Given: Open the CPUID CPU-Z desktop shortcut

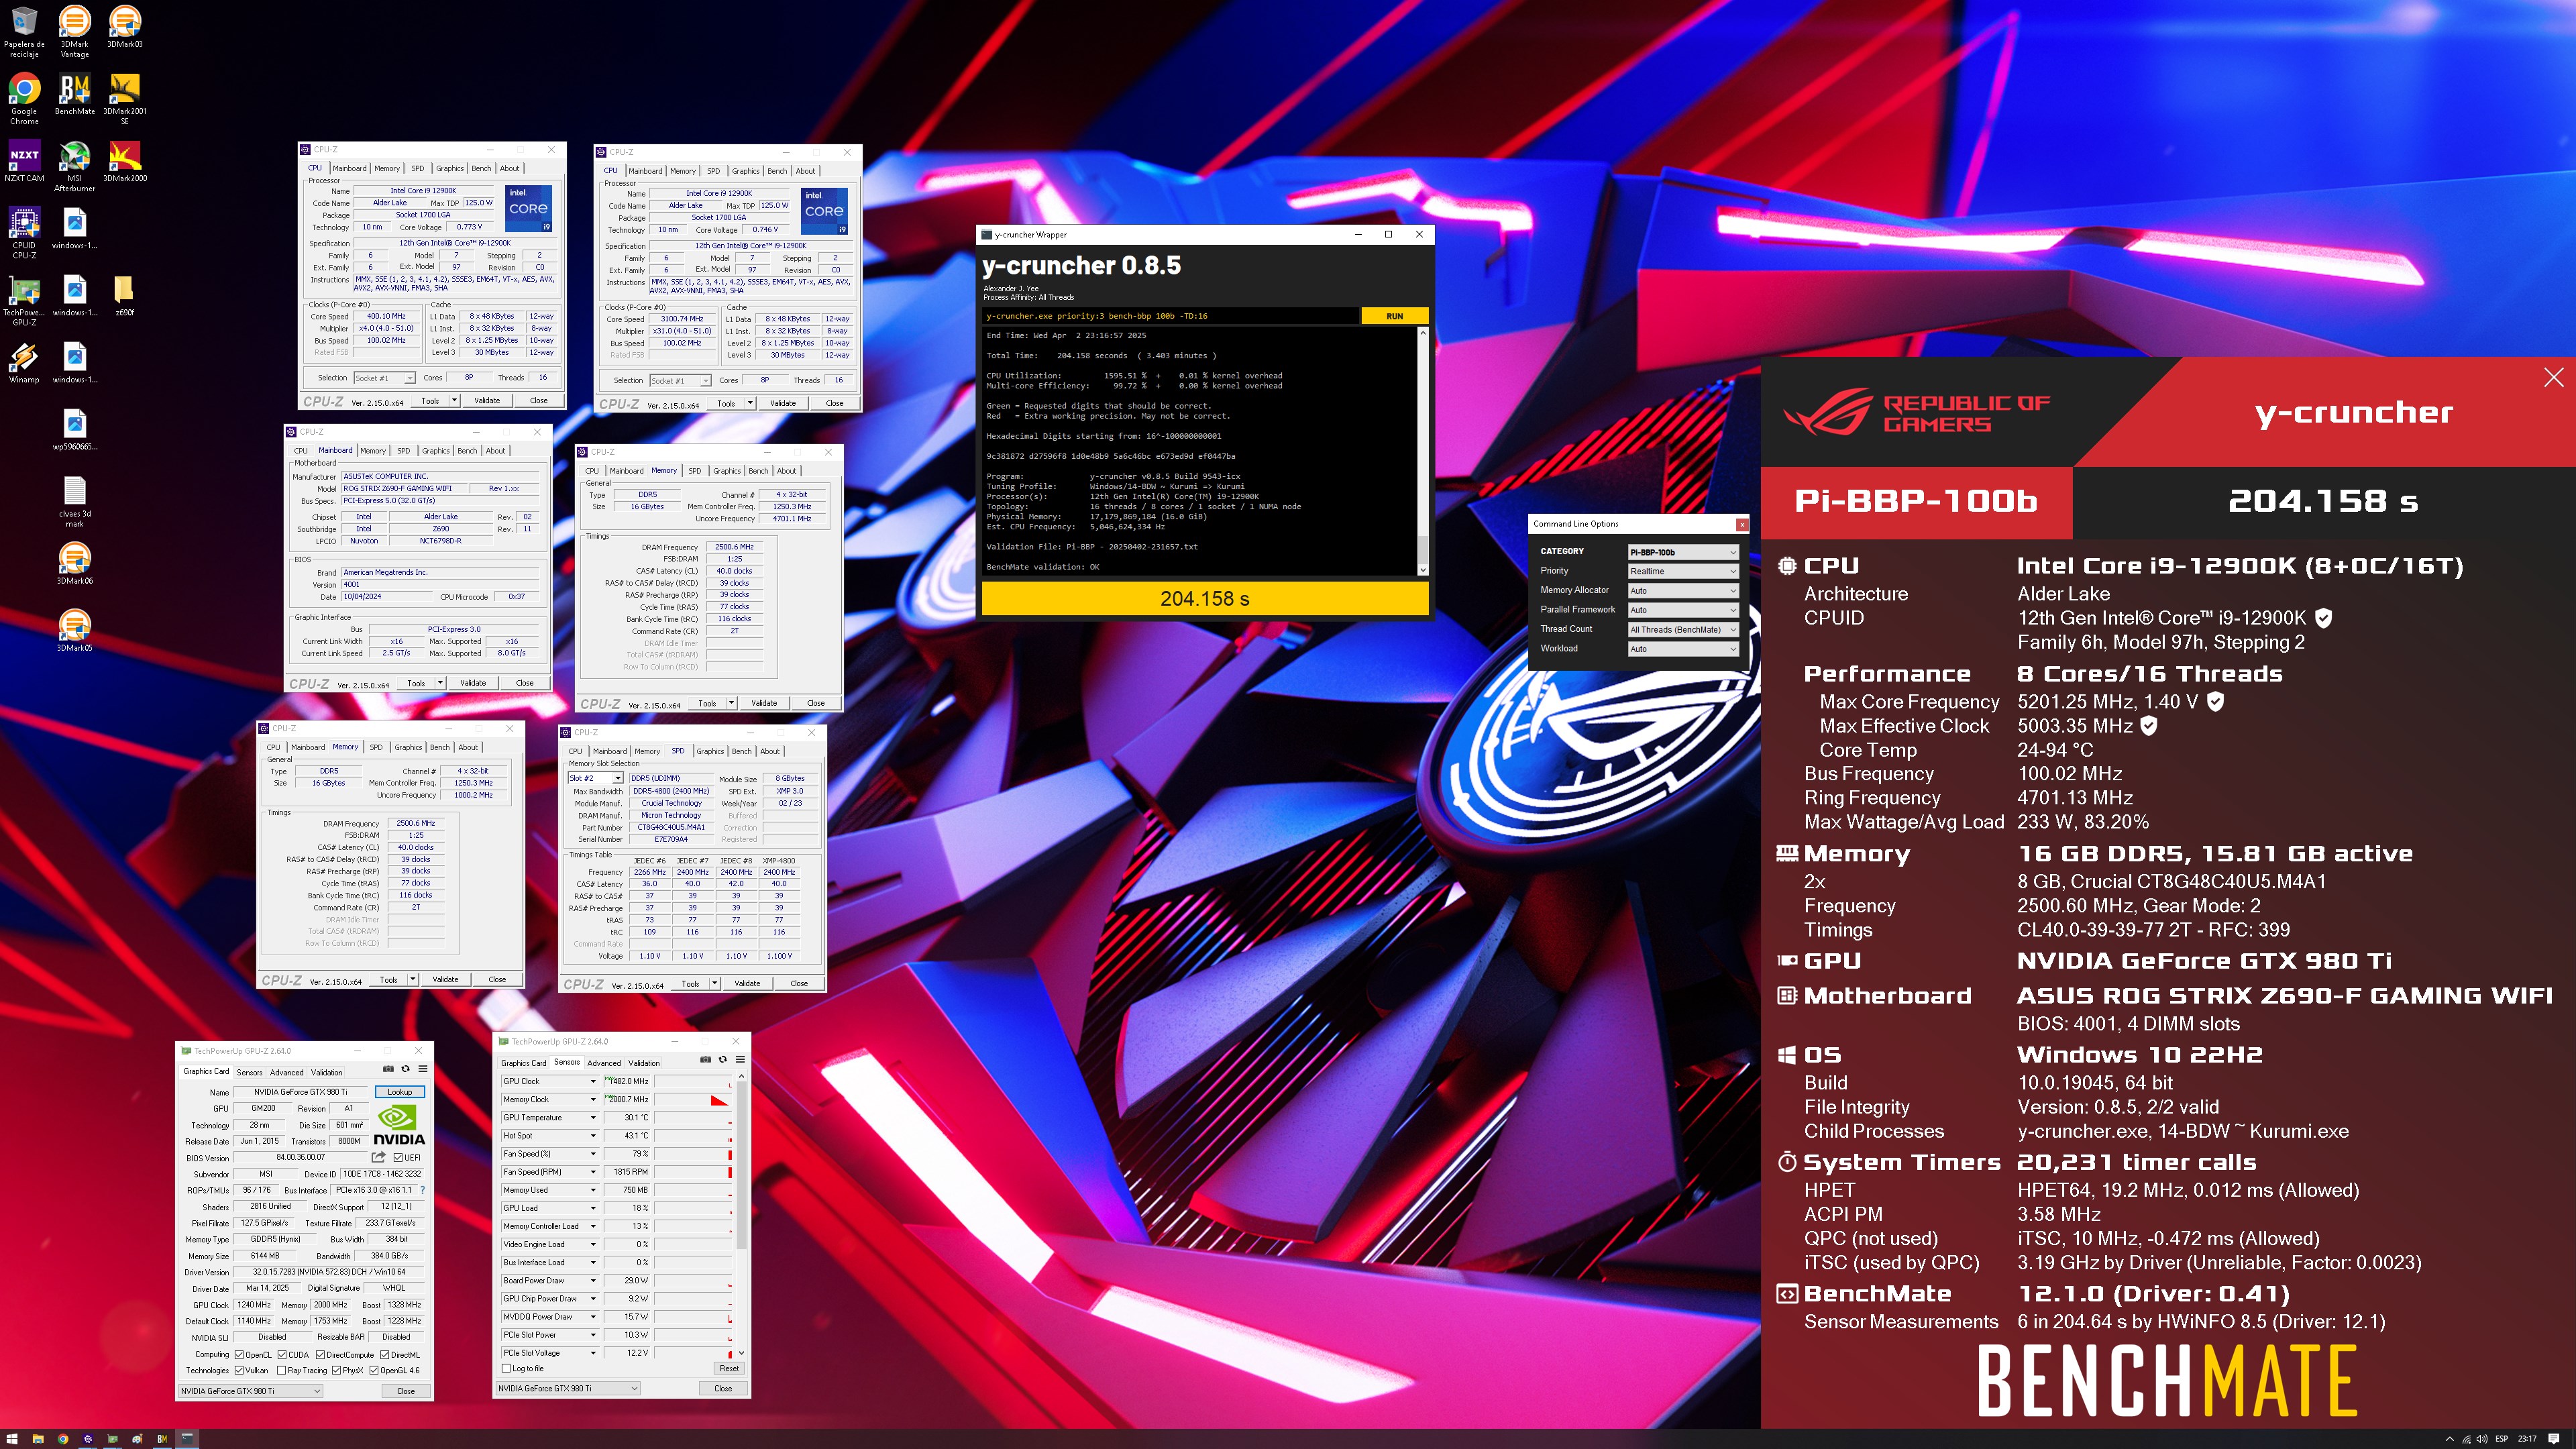Looking at the screenshot, I should tap(24, 233).
